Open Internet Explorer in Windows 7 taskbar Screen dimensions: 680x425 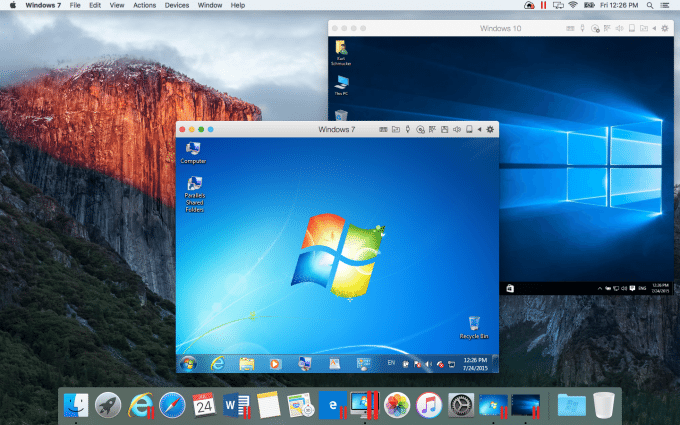[217, 362]
